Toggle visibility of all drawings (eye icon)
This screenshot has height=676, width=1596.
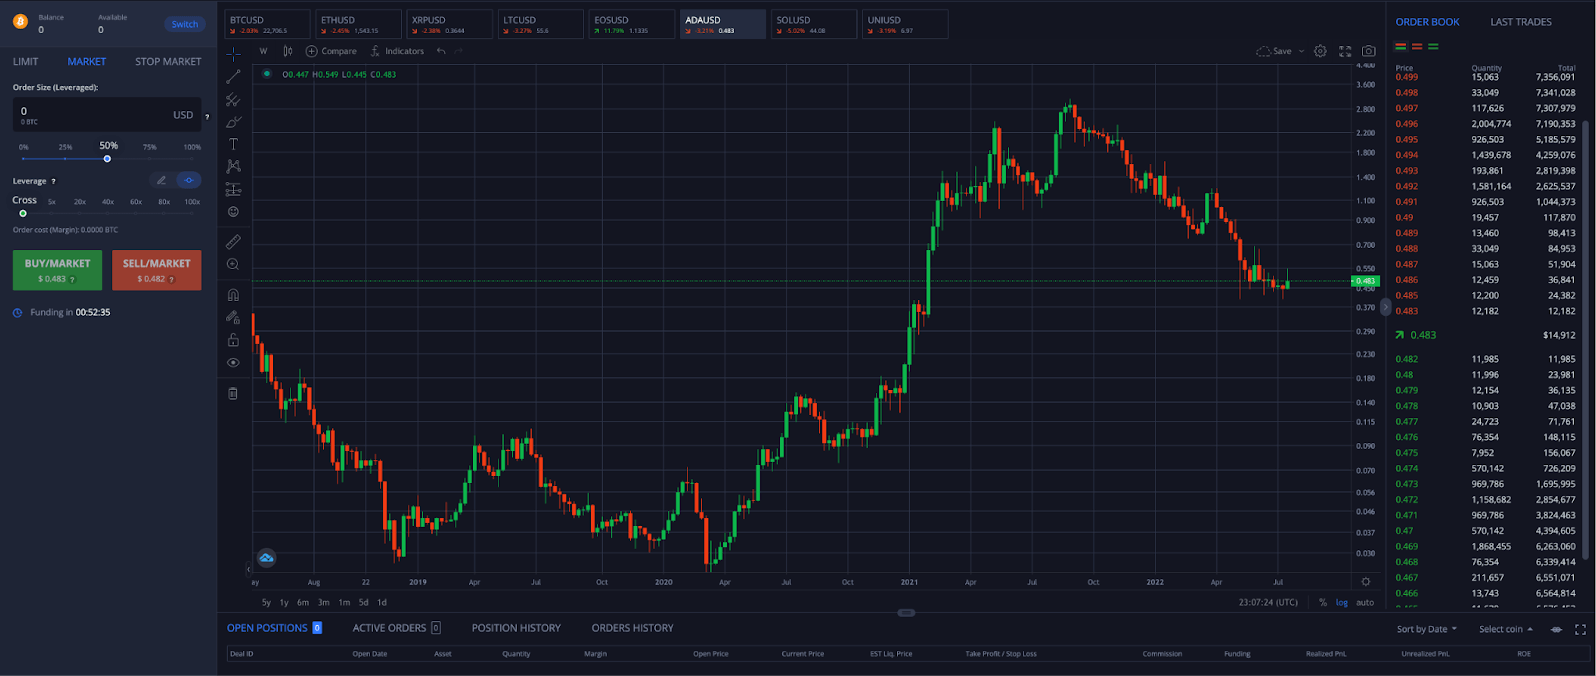click(233, 363)
